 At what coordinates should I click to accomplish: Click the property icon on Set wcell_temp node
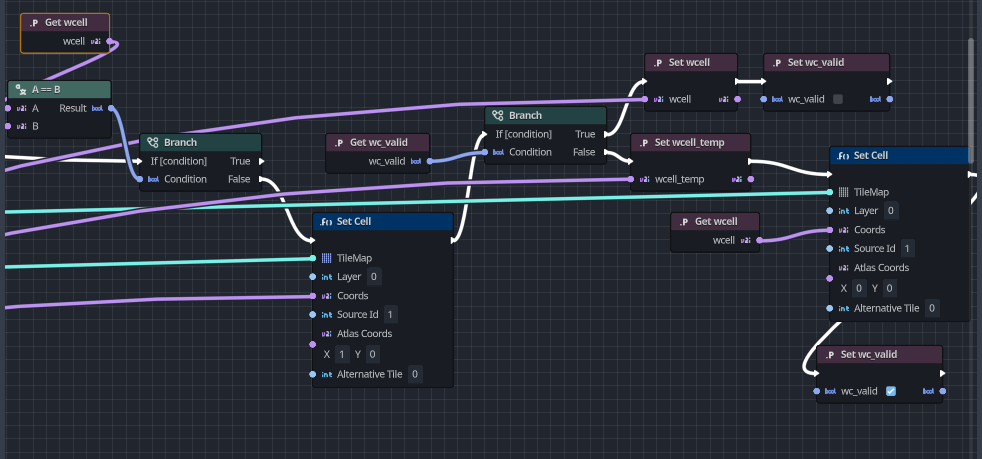pos(644,143)
